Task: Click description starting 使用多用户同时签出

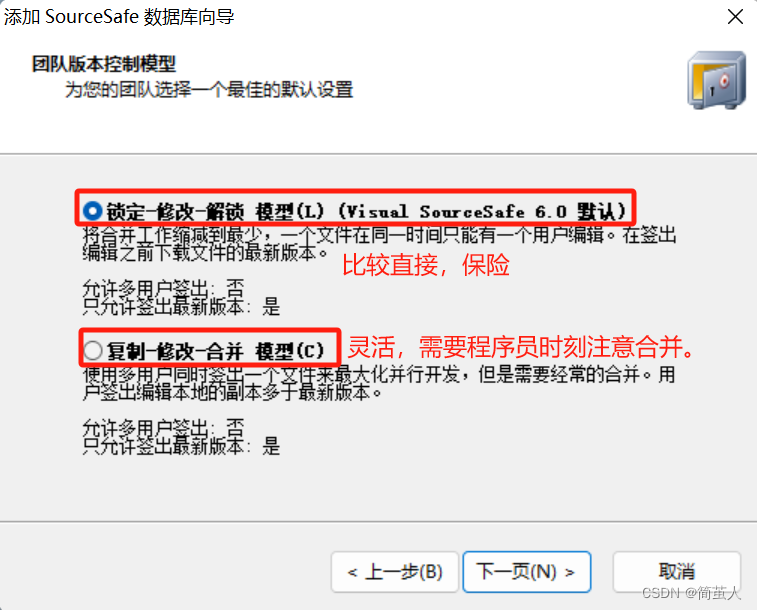Action: [378, 383]
